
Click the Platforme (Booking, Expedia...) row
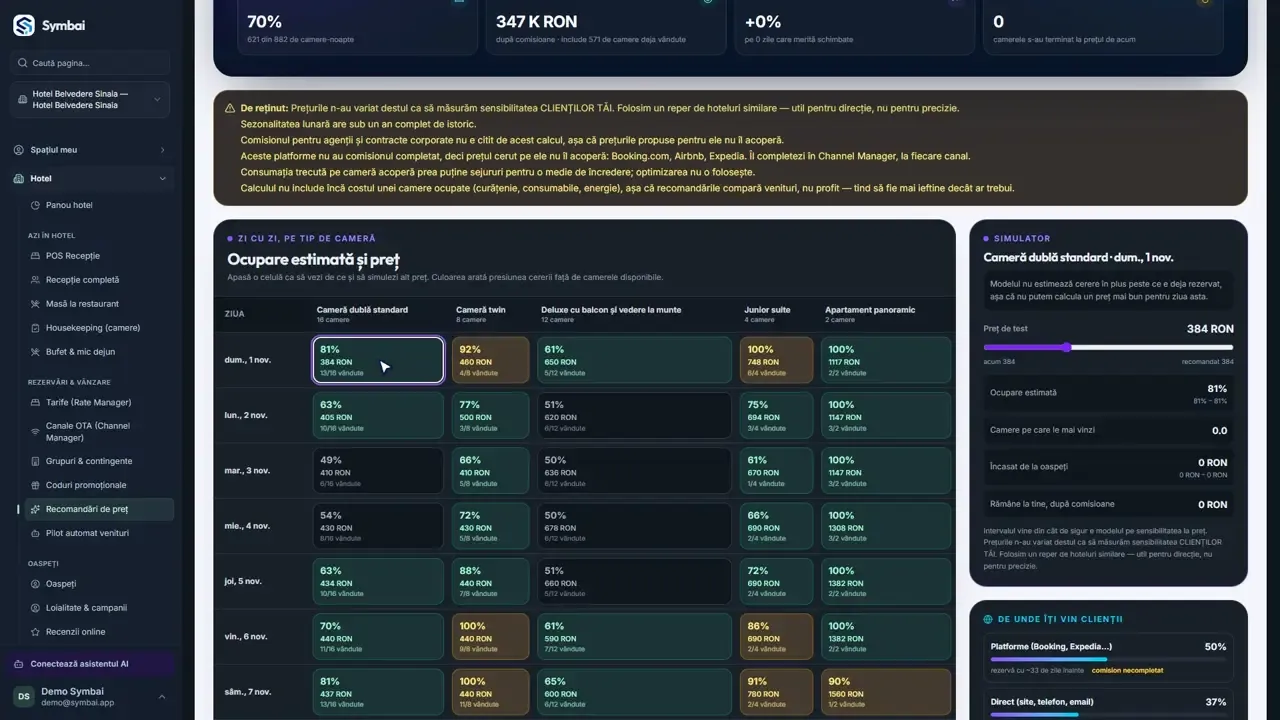(1108, 656)
